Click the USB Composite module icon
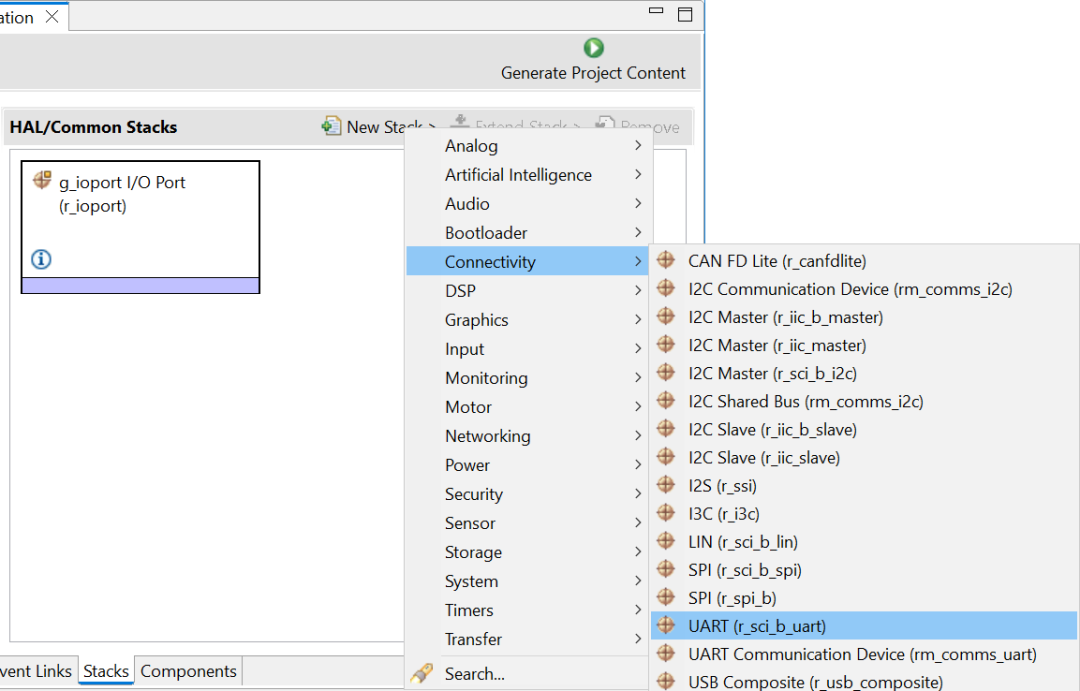Image resolution: width=1080 pixels, height=691 pixels. (667, 682)
